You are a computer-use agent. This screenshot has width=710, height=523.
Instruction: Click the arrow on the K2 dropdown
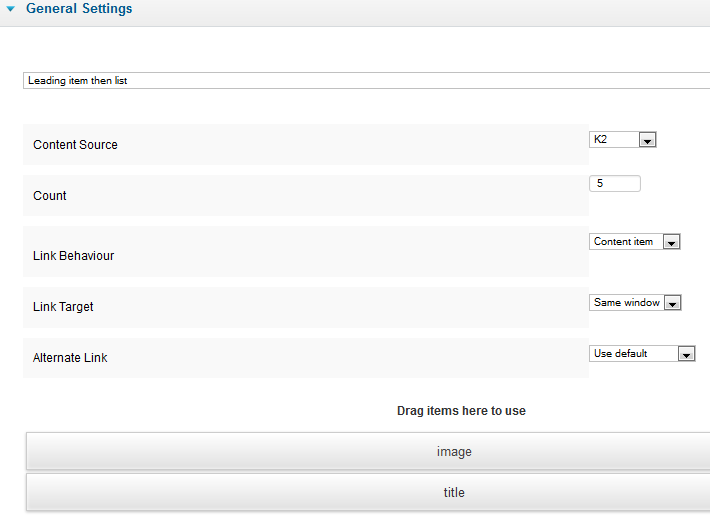[x=648, y=140]
